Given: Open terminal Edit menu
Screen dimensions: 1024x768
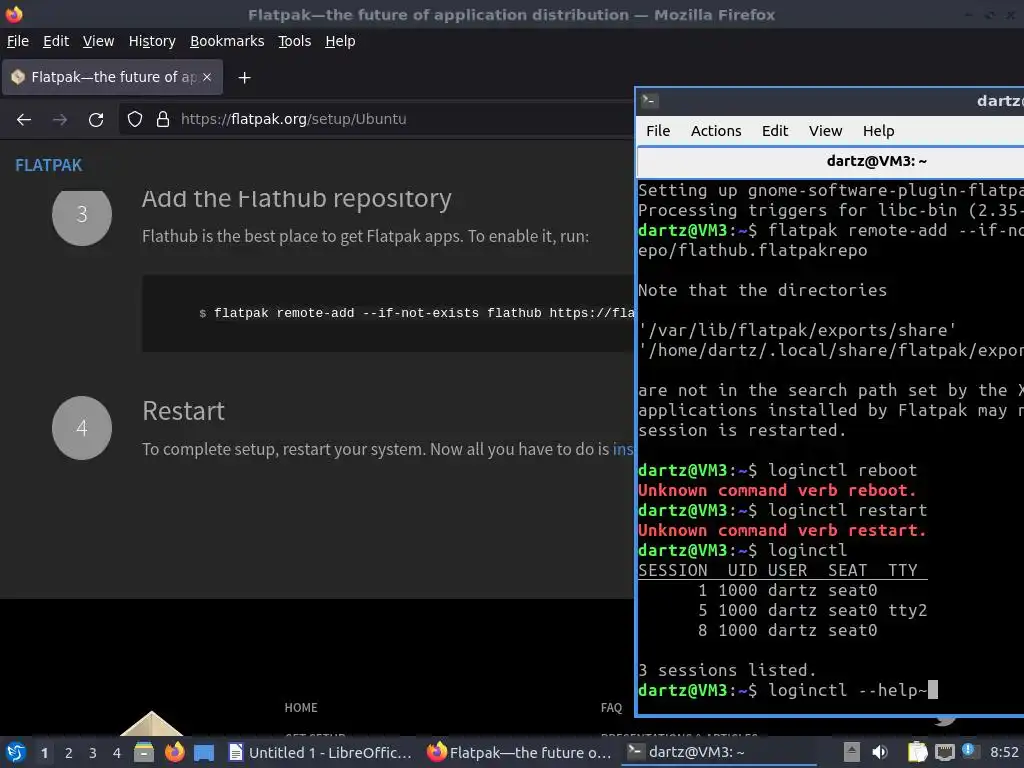Looking at the screenshot, I should (x=775, y=131).
